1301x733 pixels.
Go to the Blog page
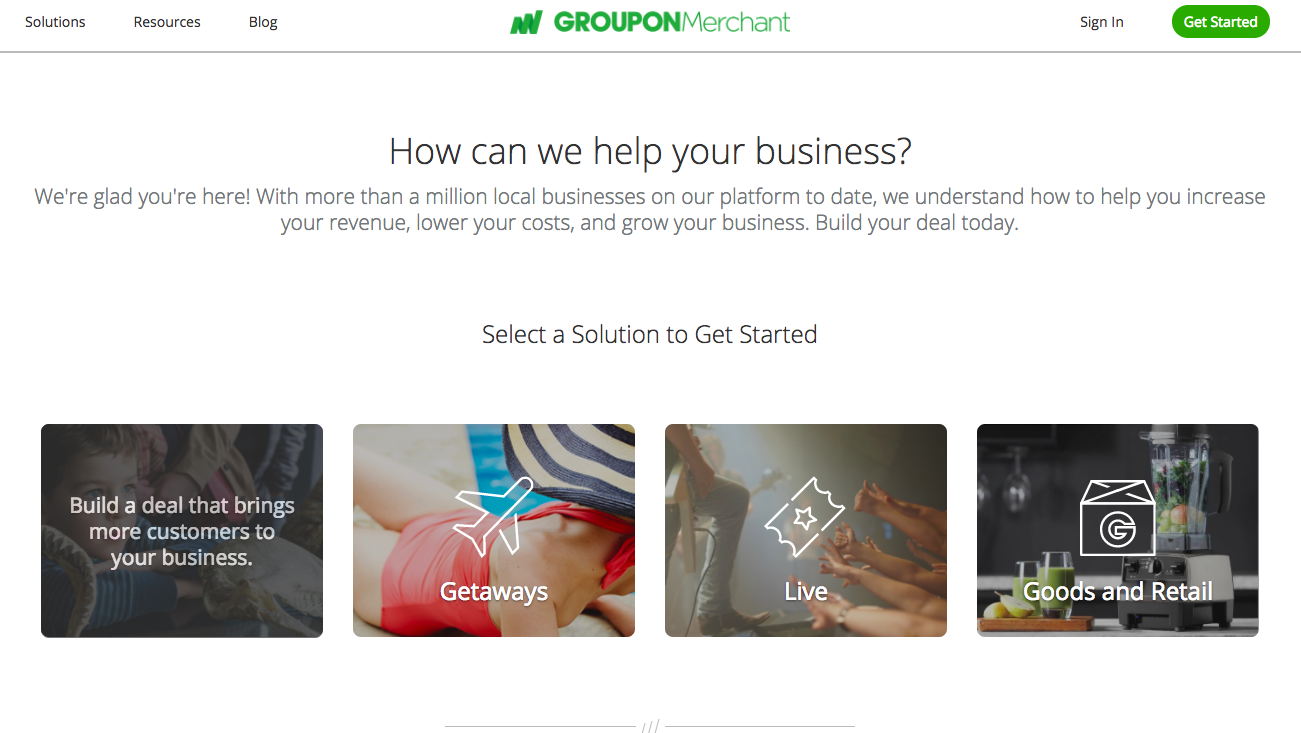(263, 22)
